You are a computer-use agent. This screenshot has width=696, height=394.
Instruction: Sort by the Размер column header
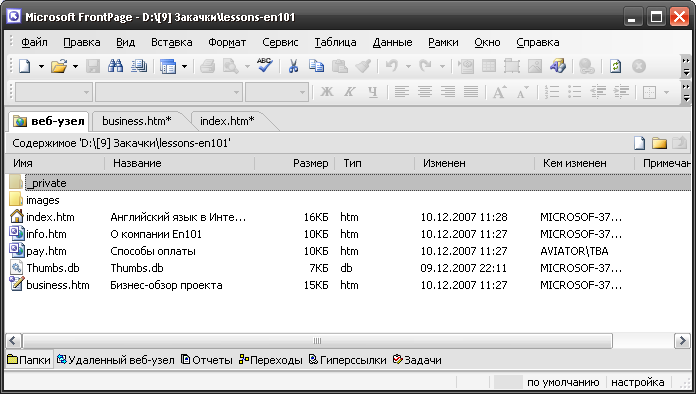coord(294,163)
